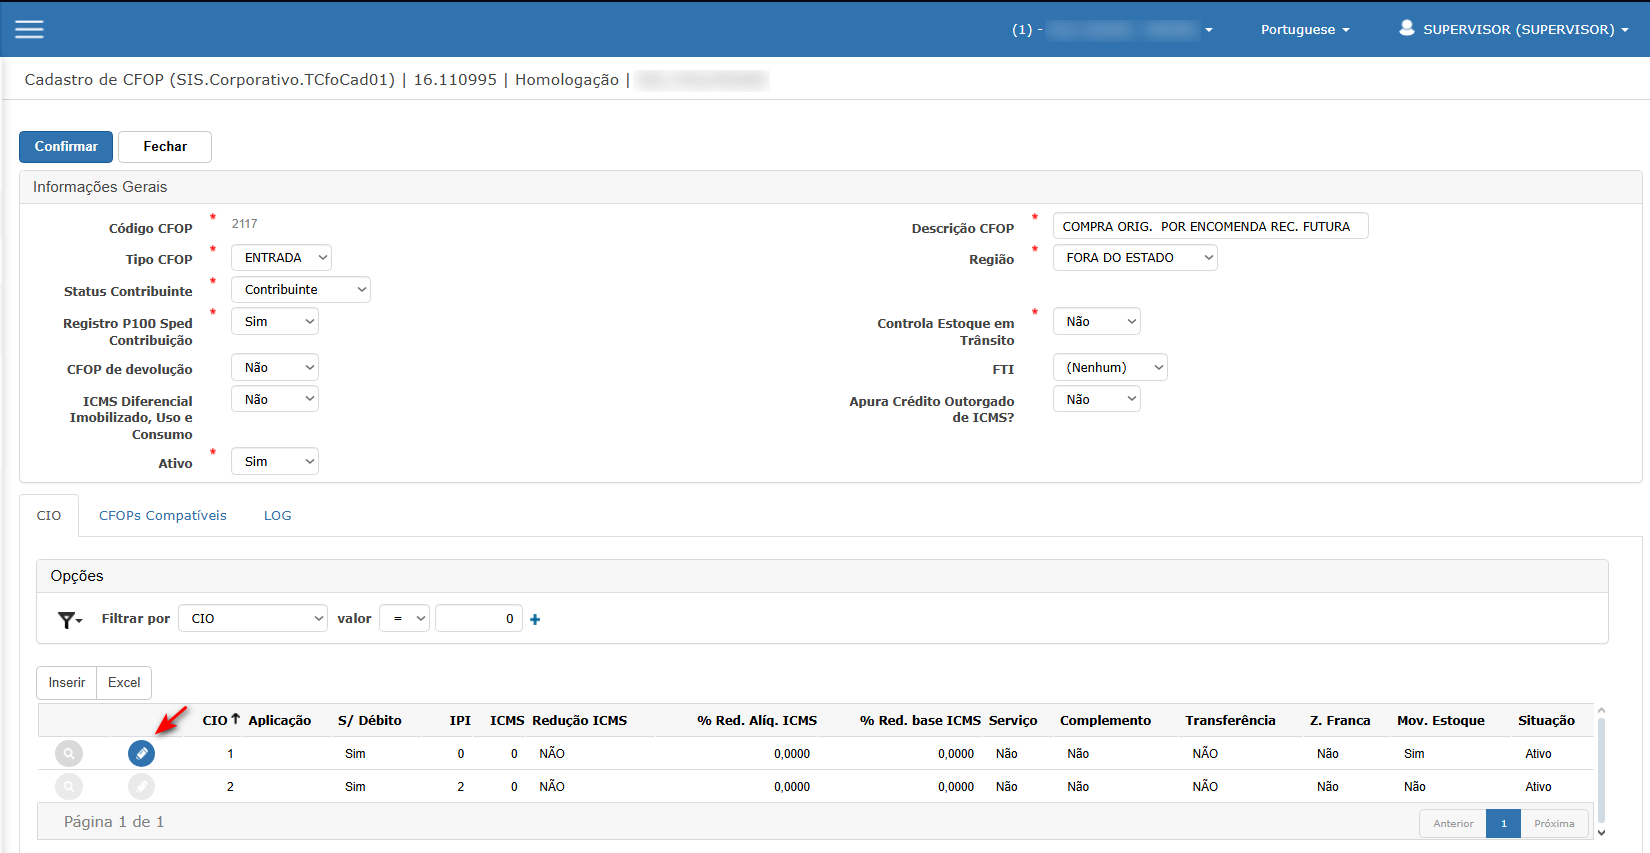The height and width of the screenshot is (853, 1650).
Task: Open the Ativo dropdown
Action: [275, 462]
